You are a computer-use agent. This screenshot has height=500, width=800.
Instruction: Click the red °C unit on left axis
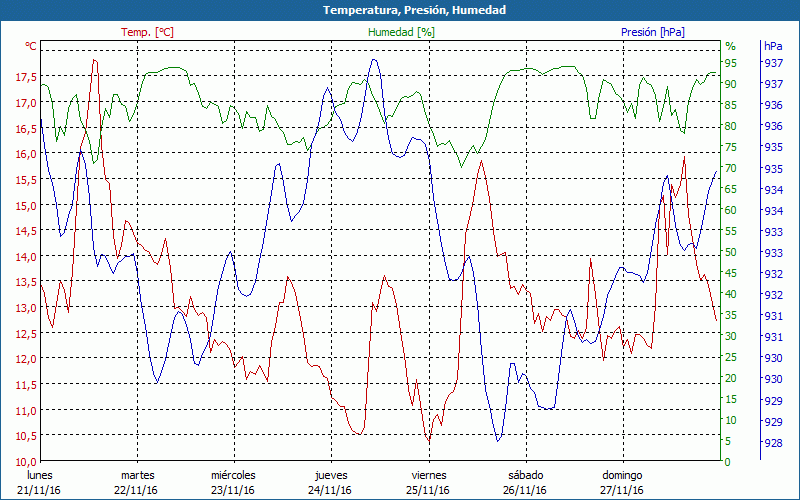tap(31, 46)
